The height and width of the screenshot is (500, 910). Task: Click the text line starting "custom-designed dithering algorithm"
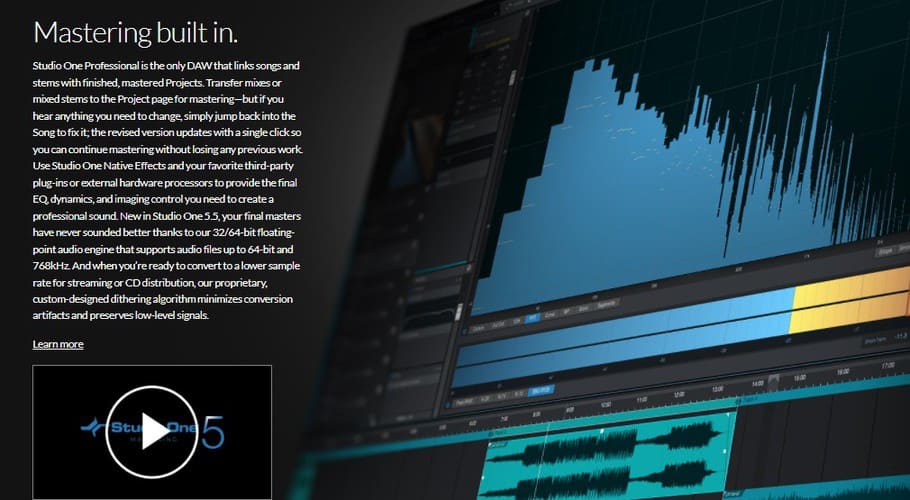(x=162, y=299)
